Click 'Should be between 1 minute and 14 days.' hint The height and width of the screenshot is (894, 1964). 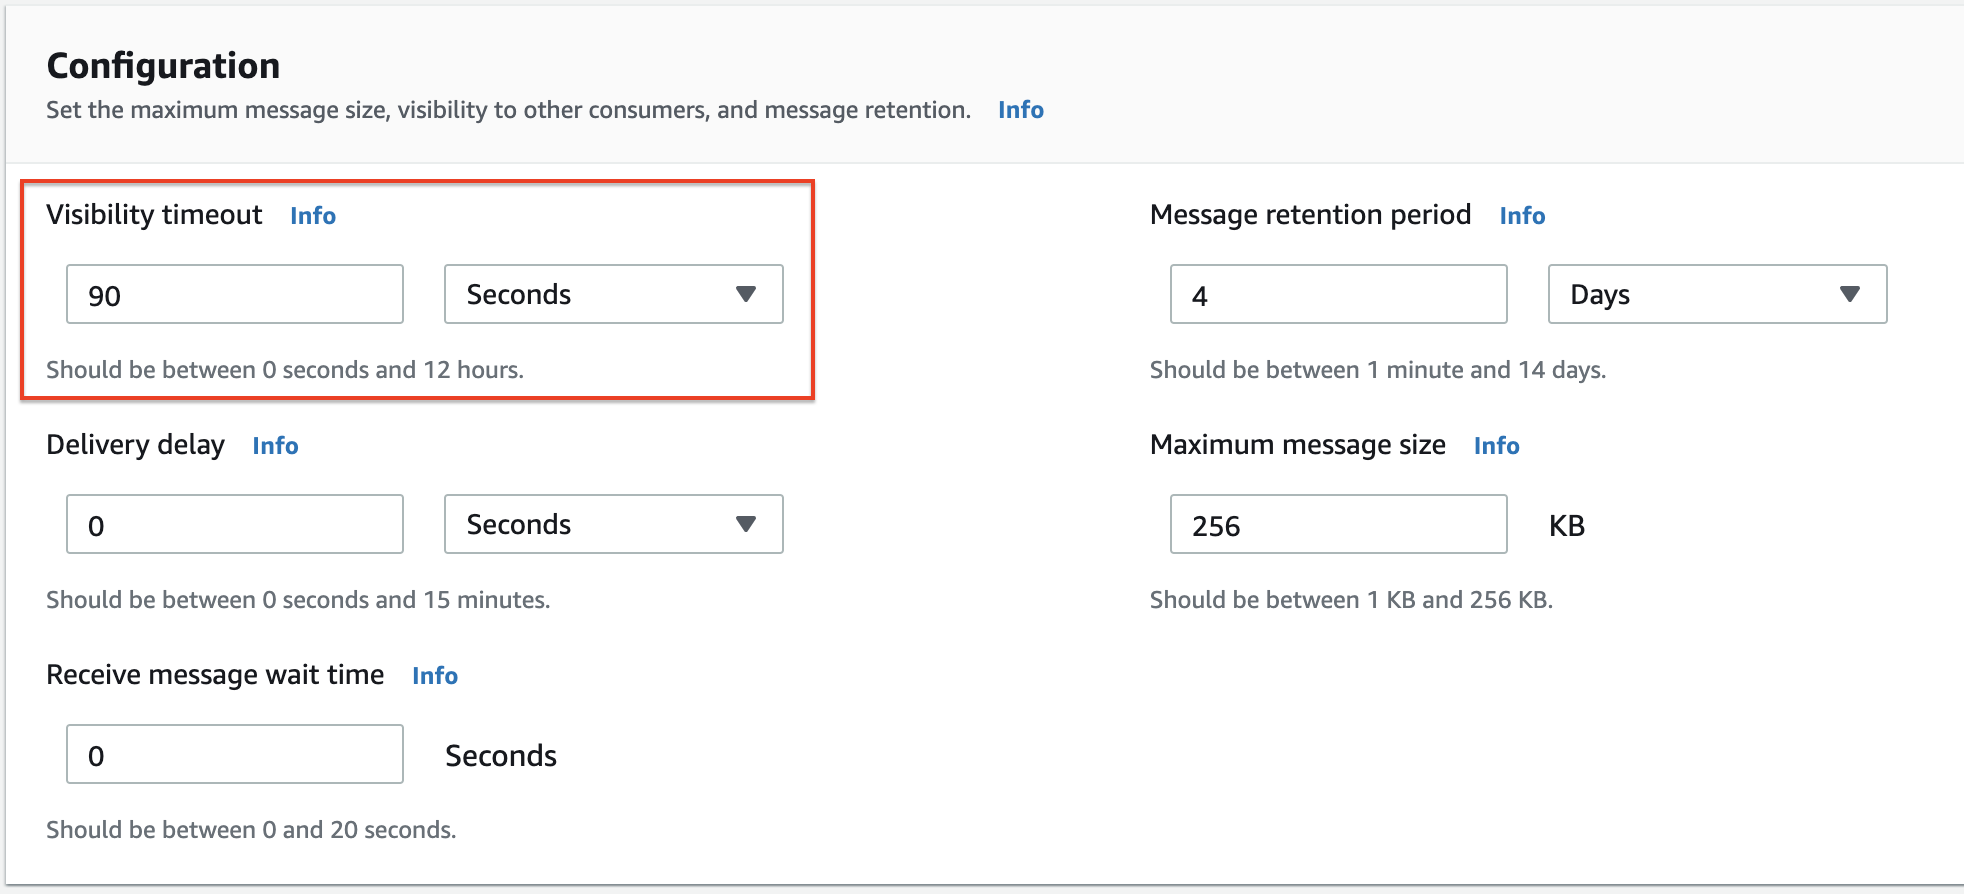point(1378,370)
